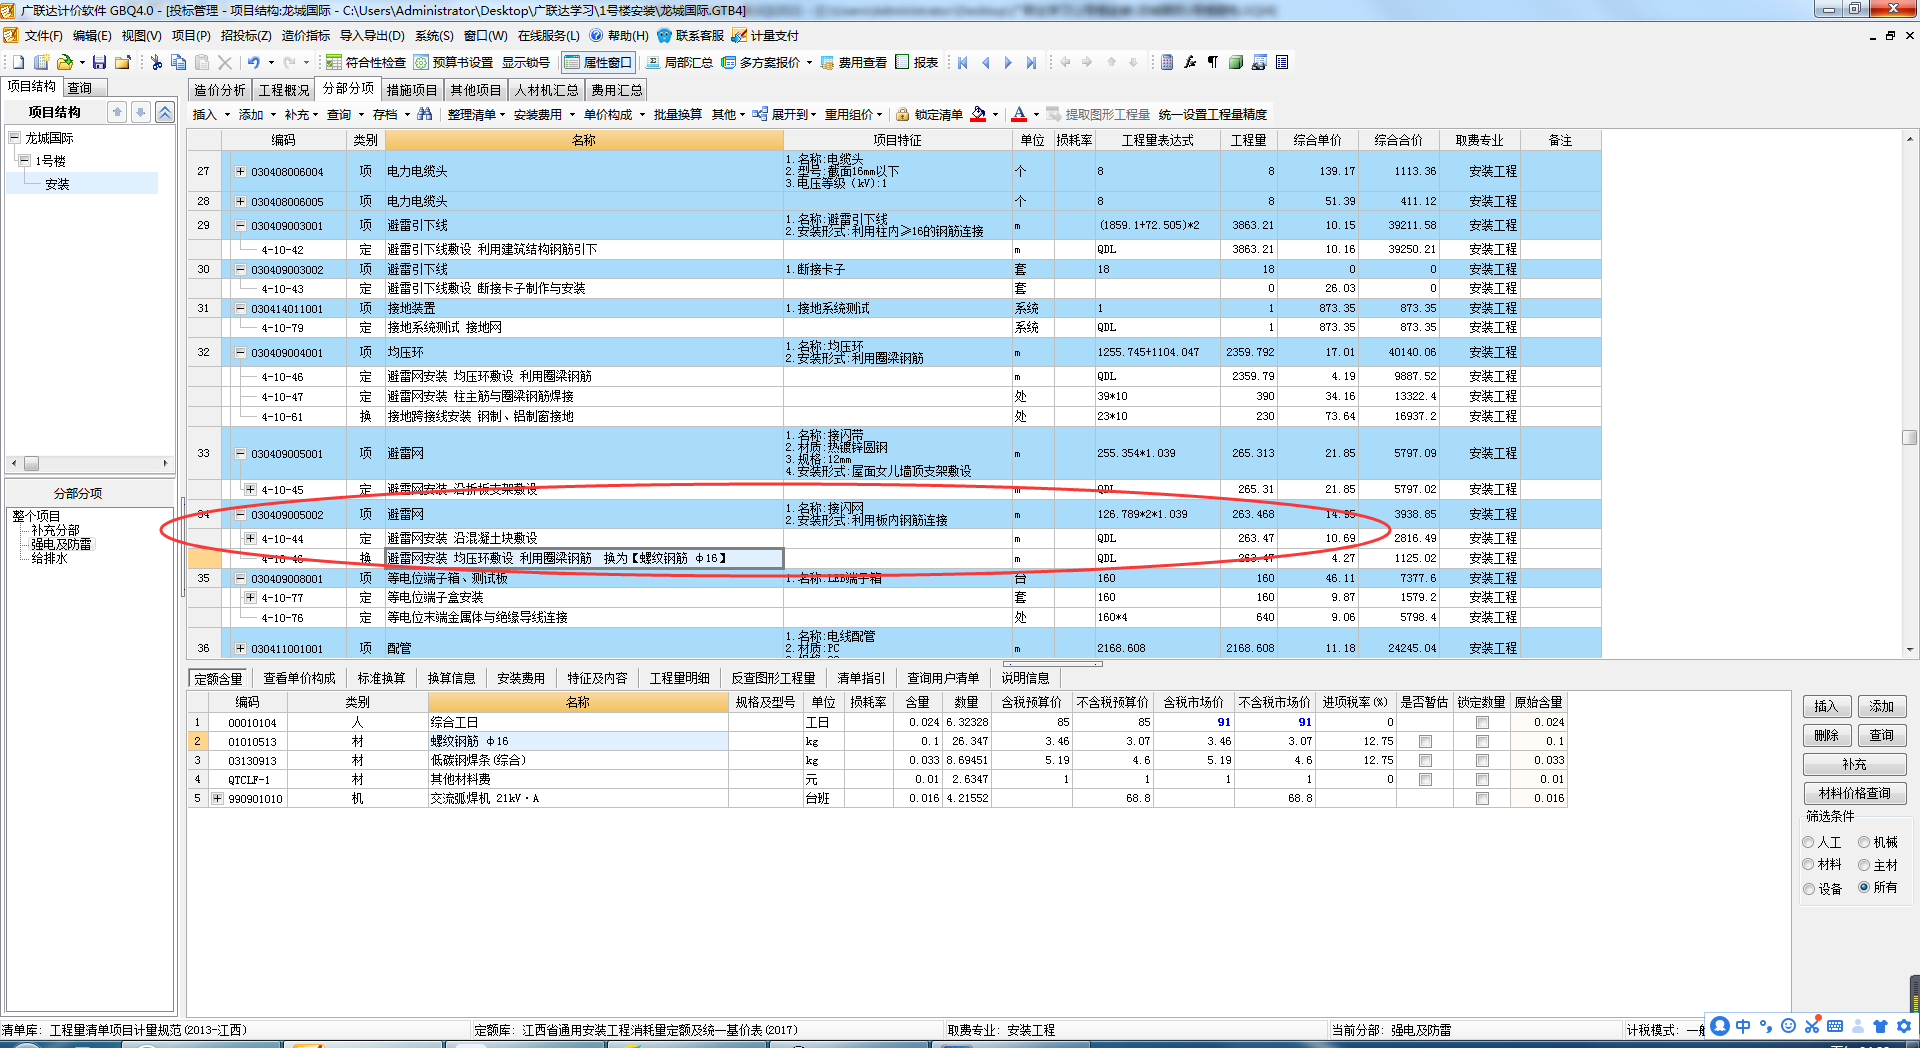Screen dimensions: 1920x1048
Task: Open the fill color bucket picker
Action: 979,114
